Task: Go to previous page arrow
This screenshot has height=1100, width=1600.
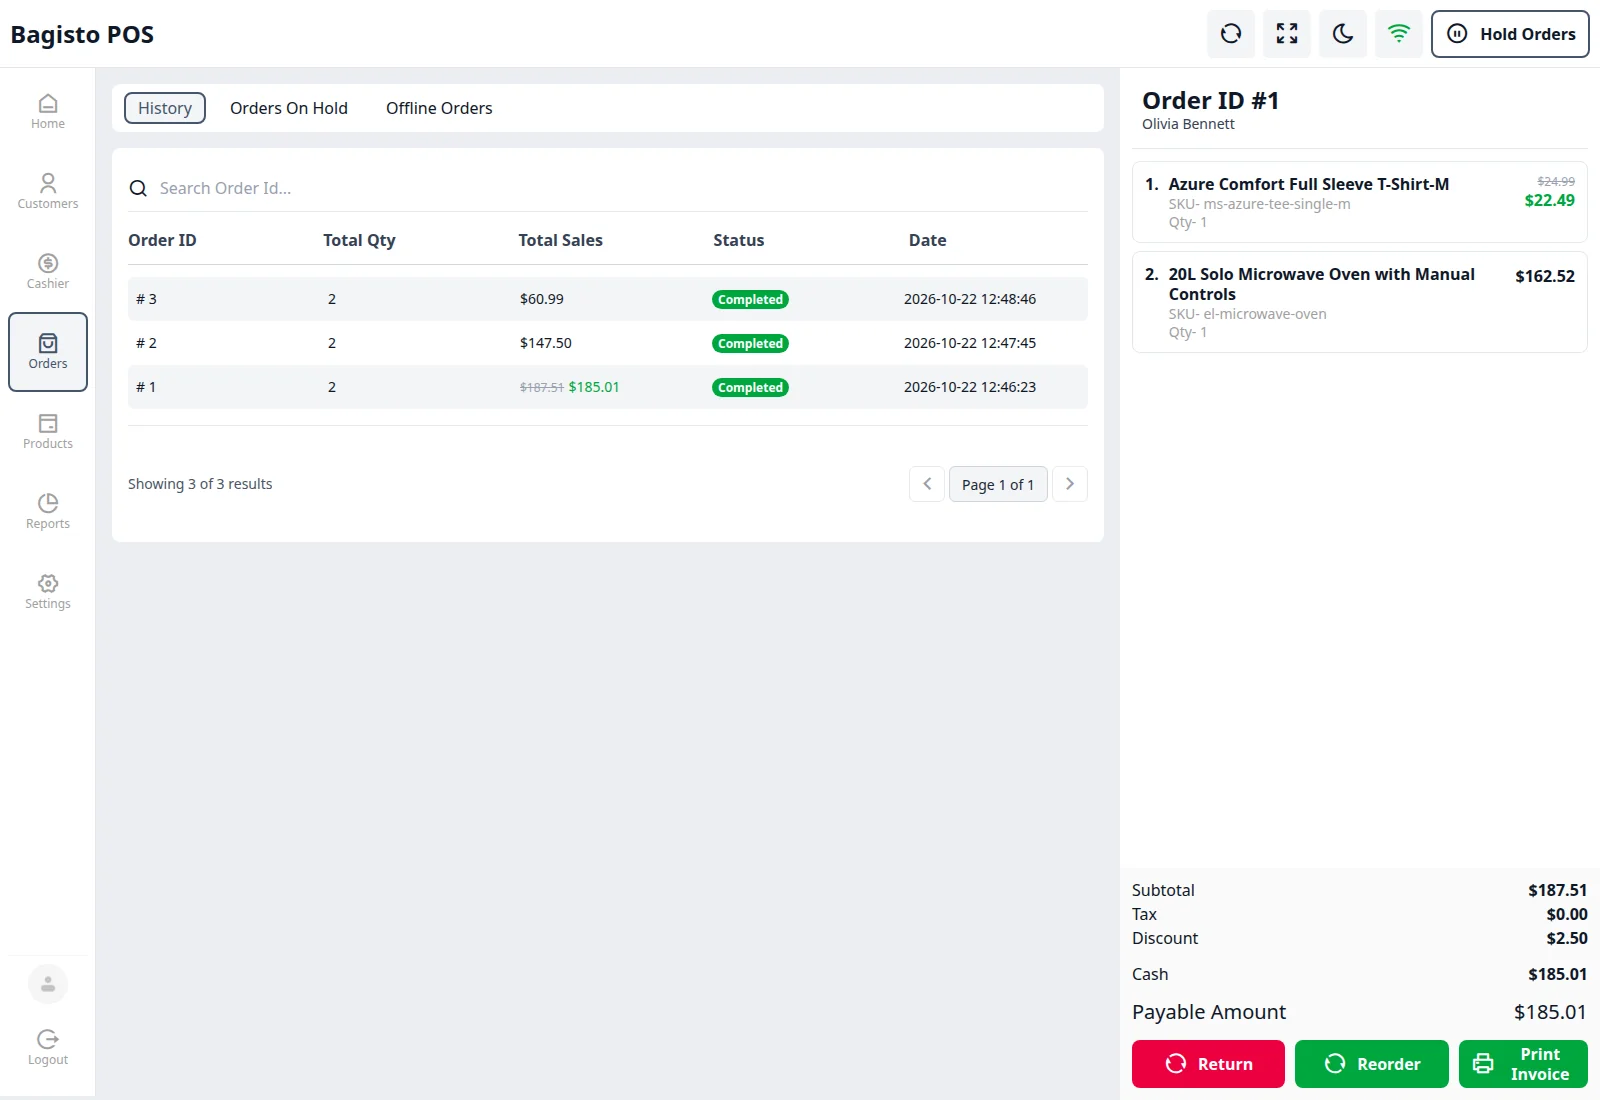Action: click(x=927, y=484)
